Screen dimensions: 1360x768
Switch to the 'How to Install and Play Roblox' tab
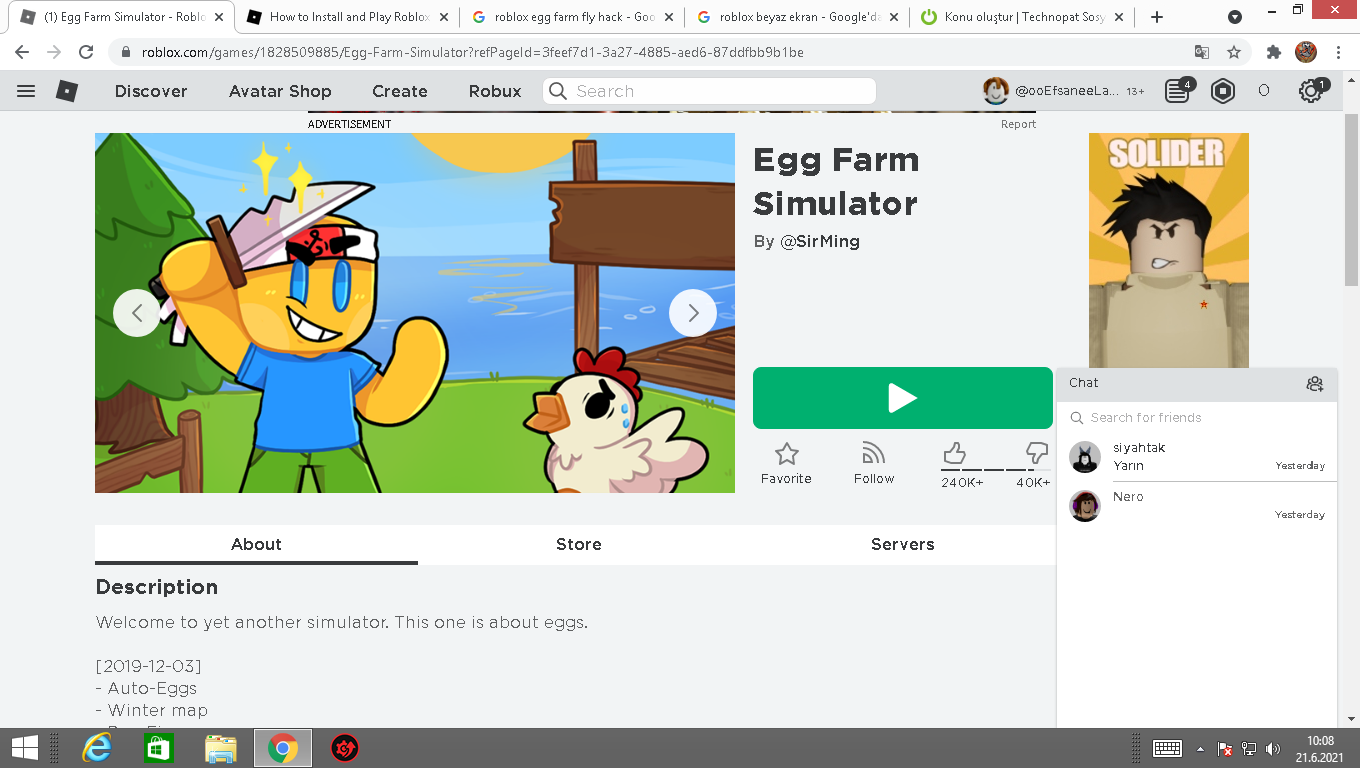[347, 17]
